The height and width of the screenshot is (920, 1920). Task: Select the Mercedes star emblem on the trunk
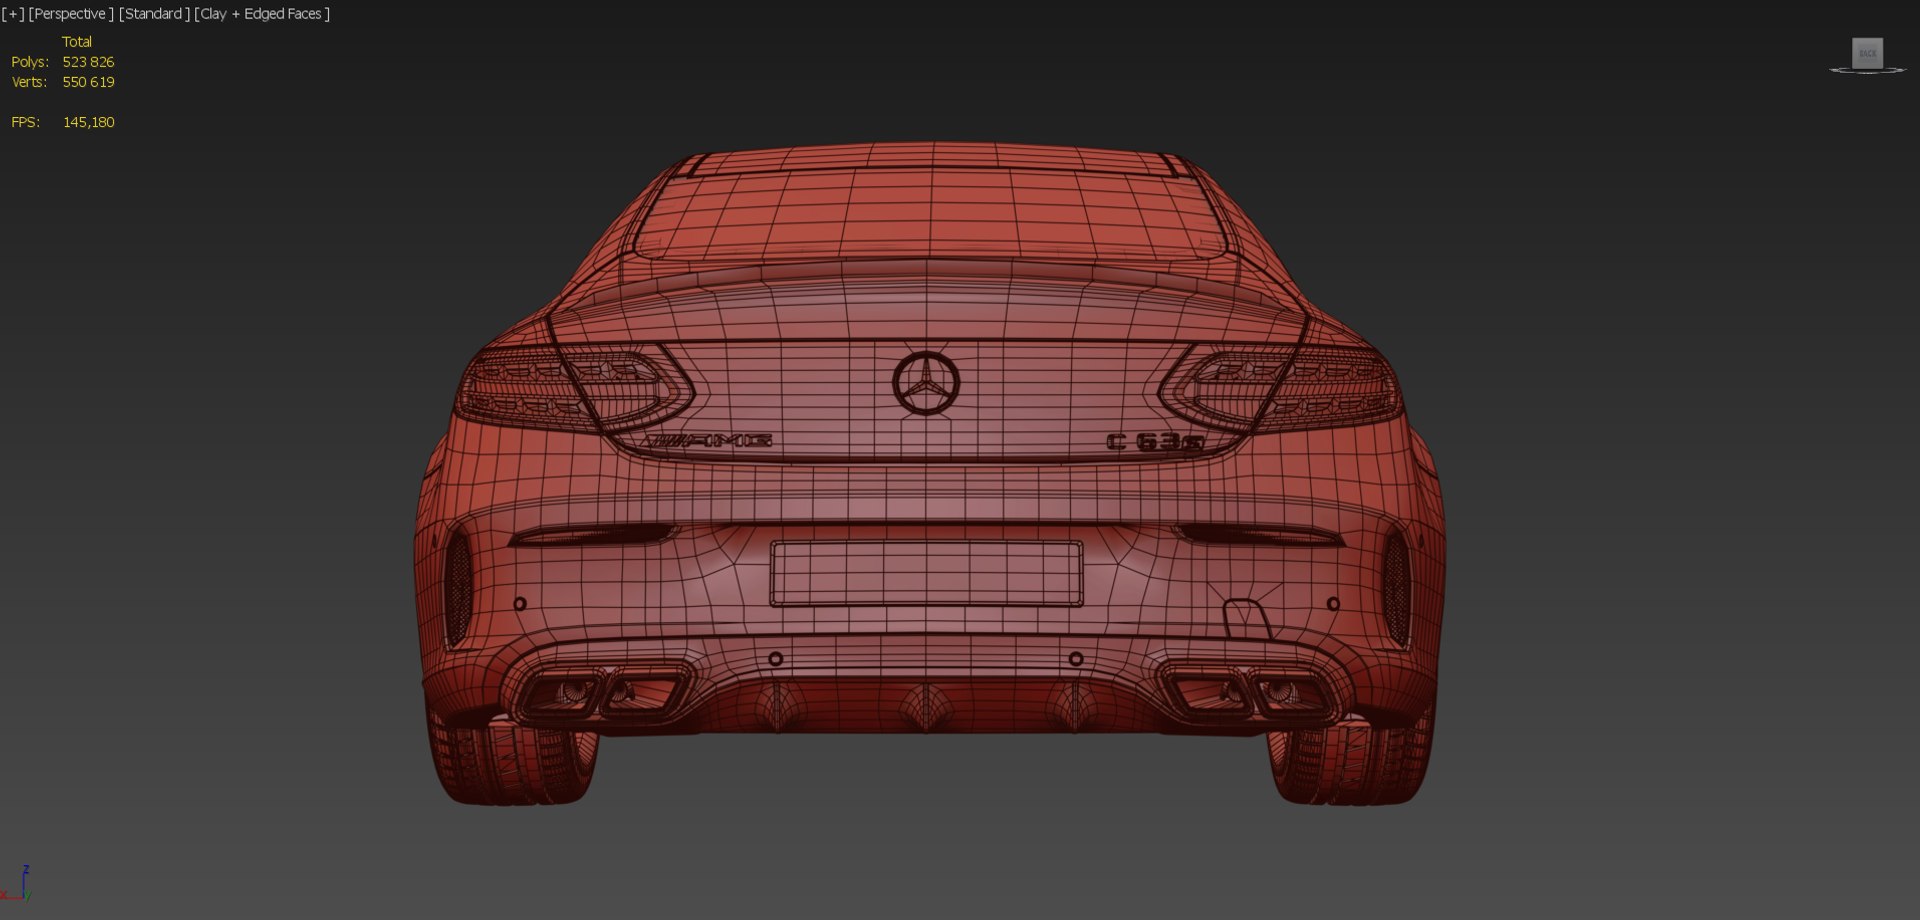point(926,383)
